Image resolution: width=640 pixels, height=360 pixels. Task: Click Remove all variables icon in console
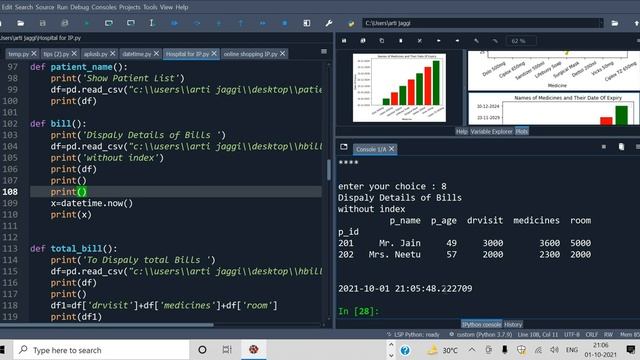tap(621, 147)
